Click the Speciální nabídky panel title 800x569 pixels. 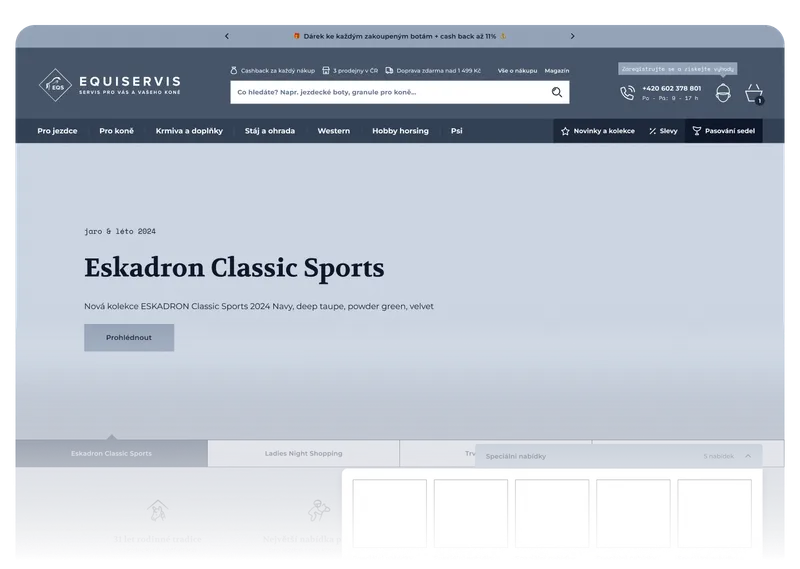[x=516, y=456]
